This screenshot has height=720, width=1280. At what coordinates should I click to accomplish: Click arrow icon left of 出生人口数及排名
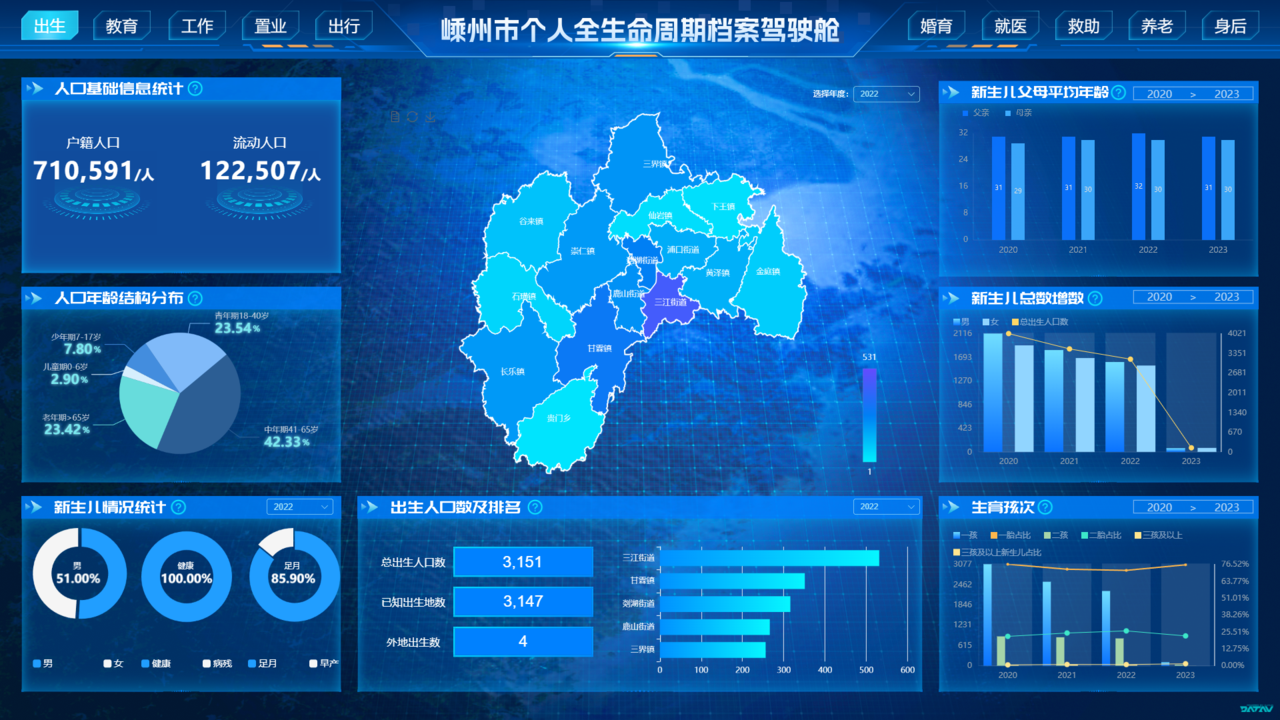click(372, 507)
